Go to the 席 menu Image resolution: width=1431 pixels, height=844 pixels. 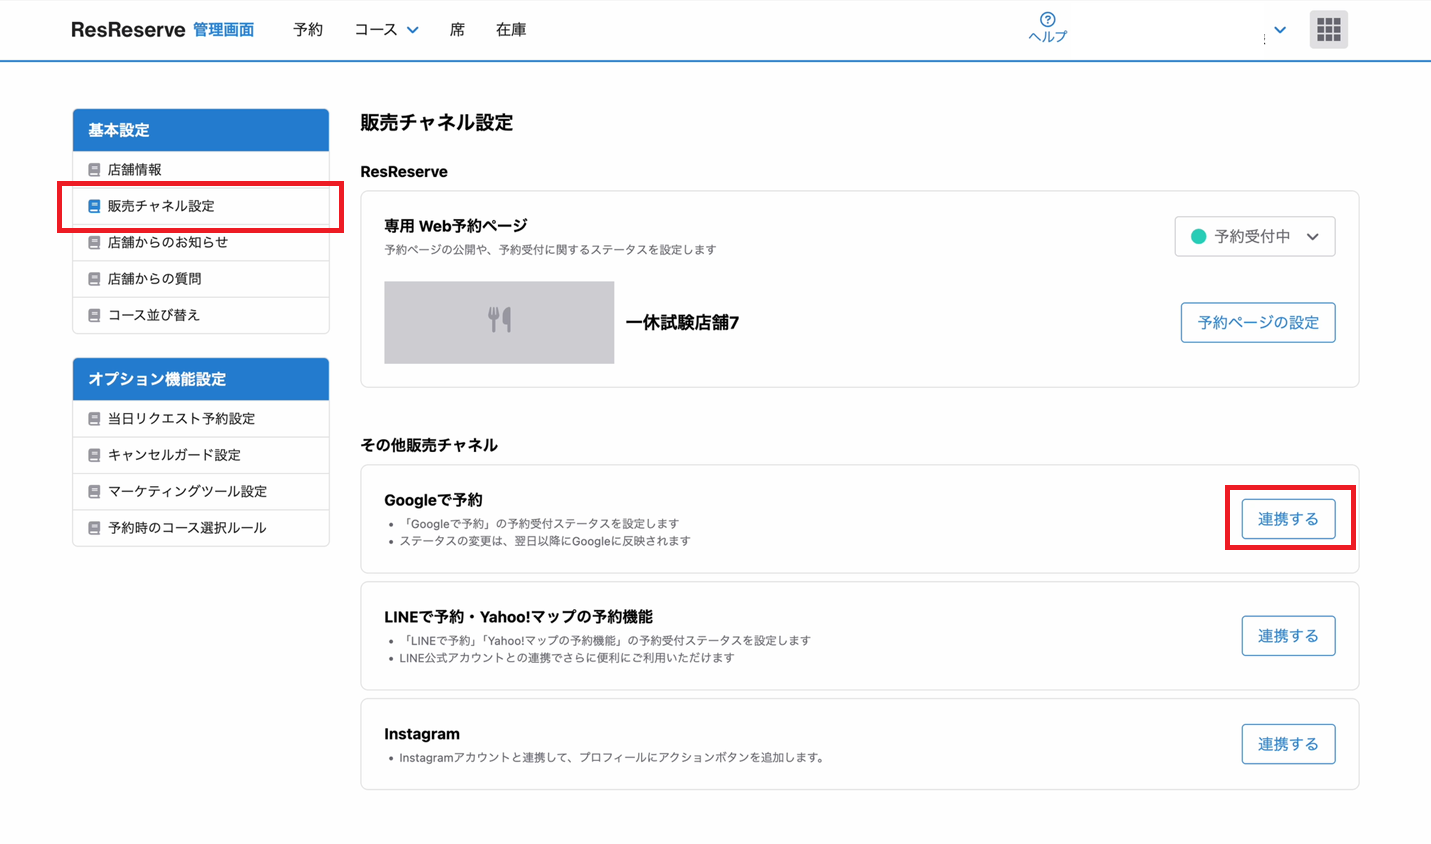tap(457, 30)
